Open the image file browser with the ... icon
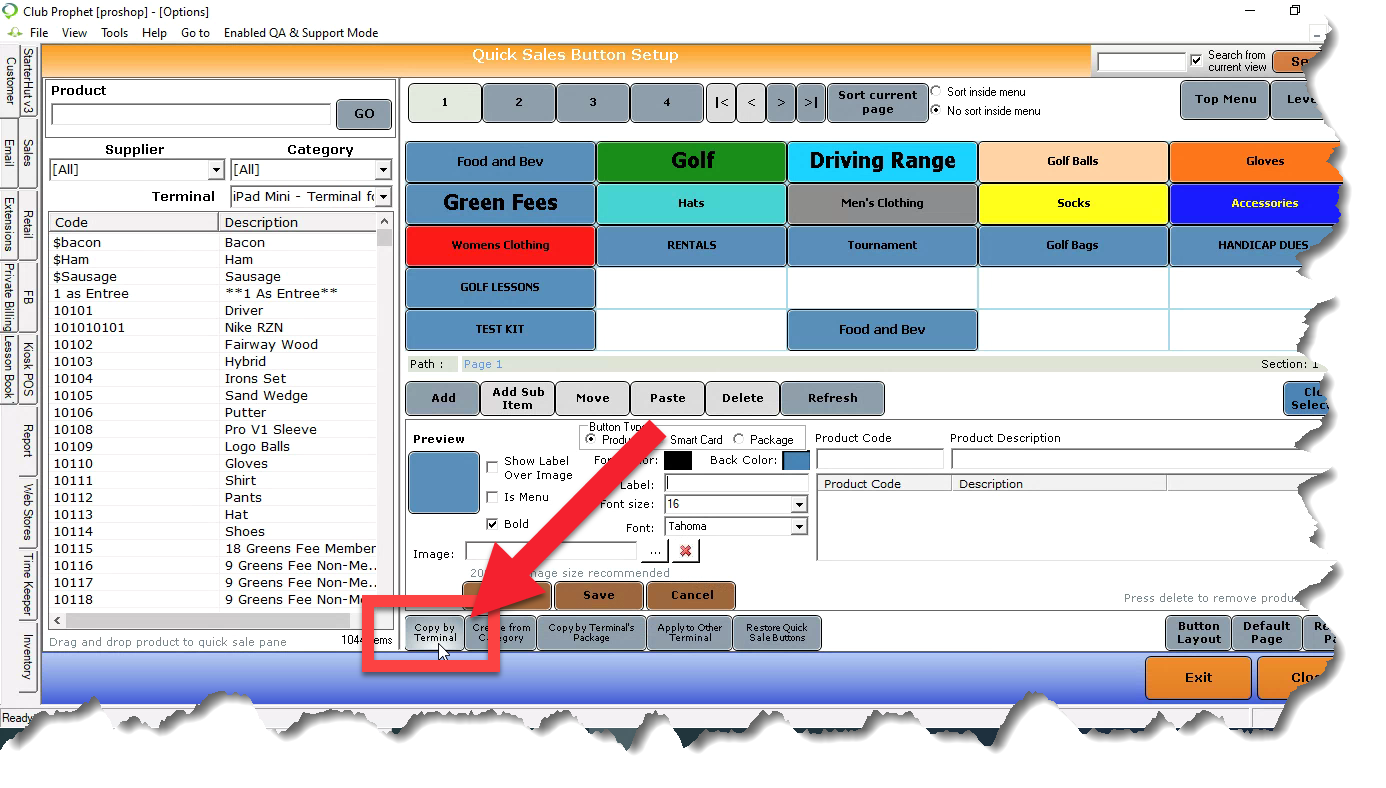This screenshot has height=788, width=1386. (655, 550)
